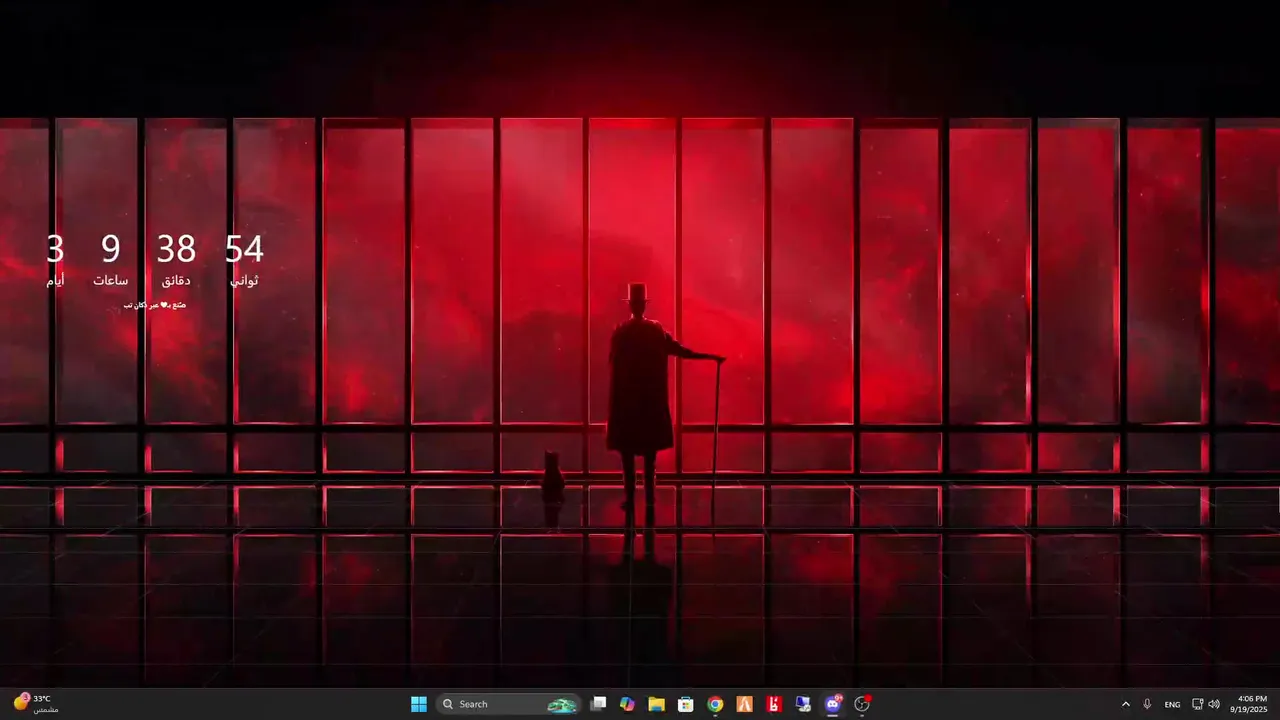The height and width of the screenshot is (720, 1280).
Task: Open the computer monitor app icon in the taskbar
Action: (x=803, y=704)
